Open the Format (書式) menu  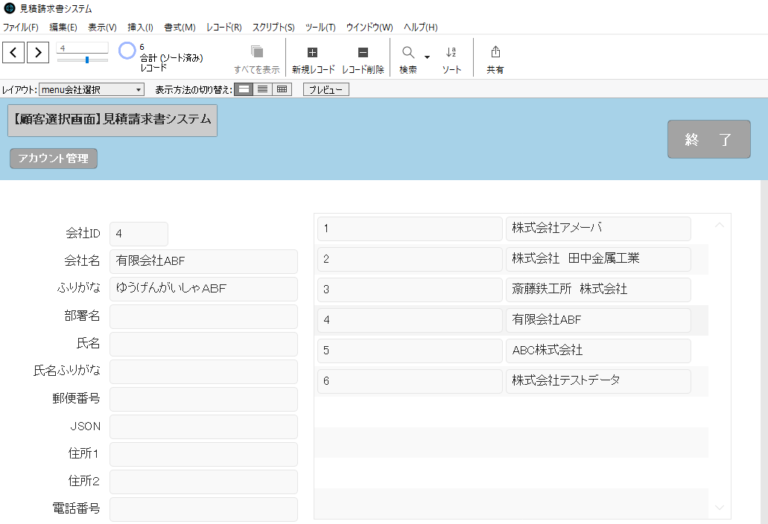pos(180,27)
